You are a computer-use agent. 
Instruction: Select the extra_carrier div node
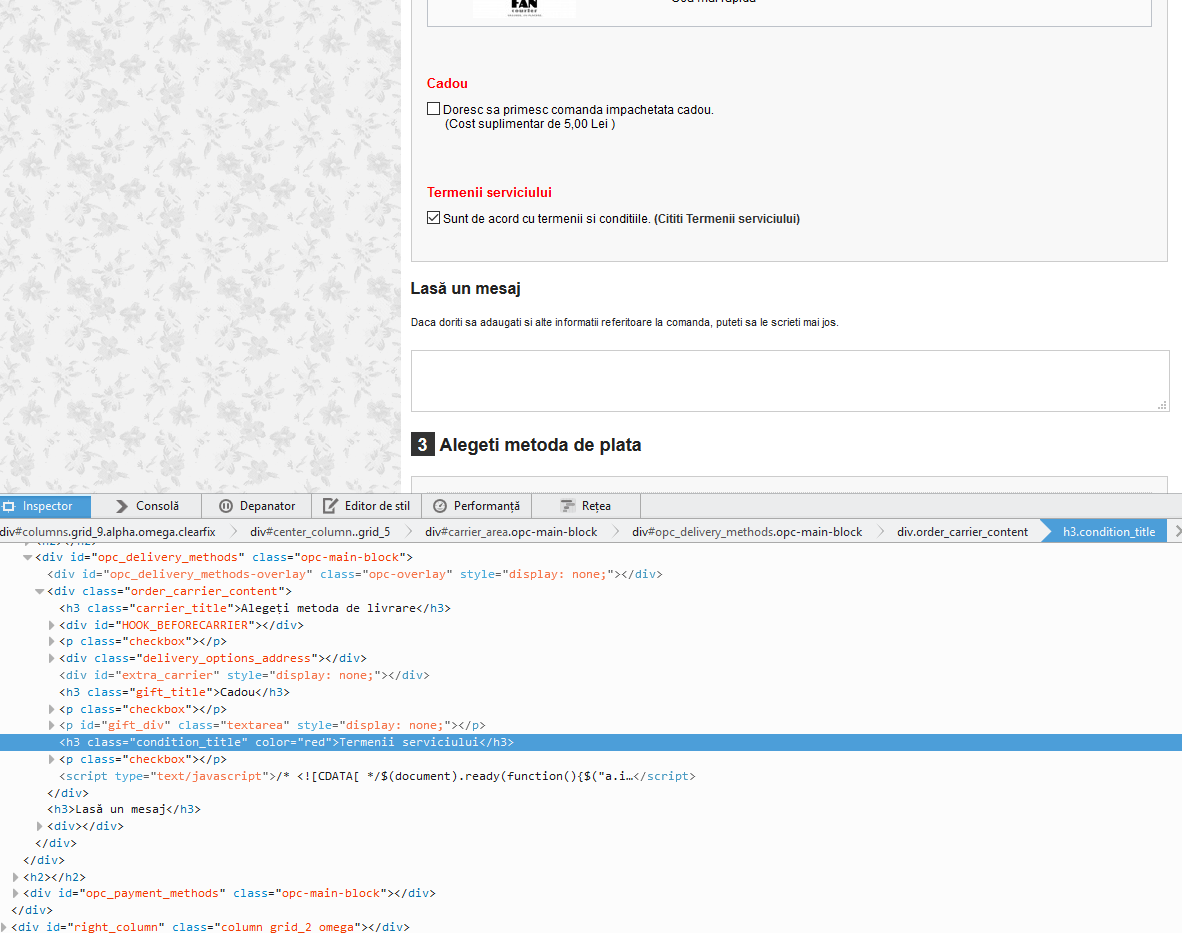(x=244, y=675)
